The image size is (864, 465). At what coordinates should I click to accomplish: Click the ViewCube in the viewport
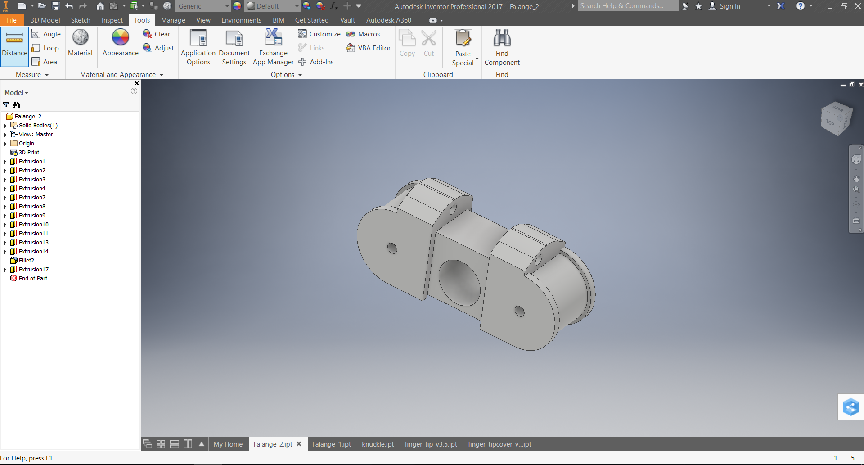click(x=836, y=118)
